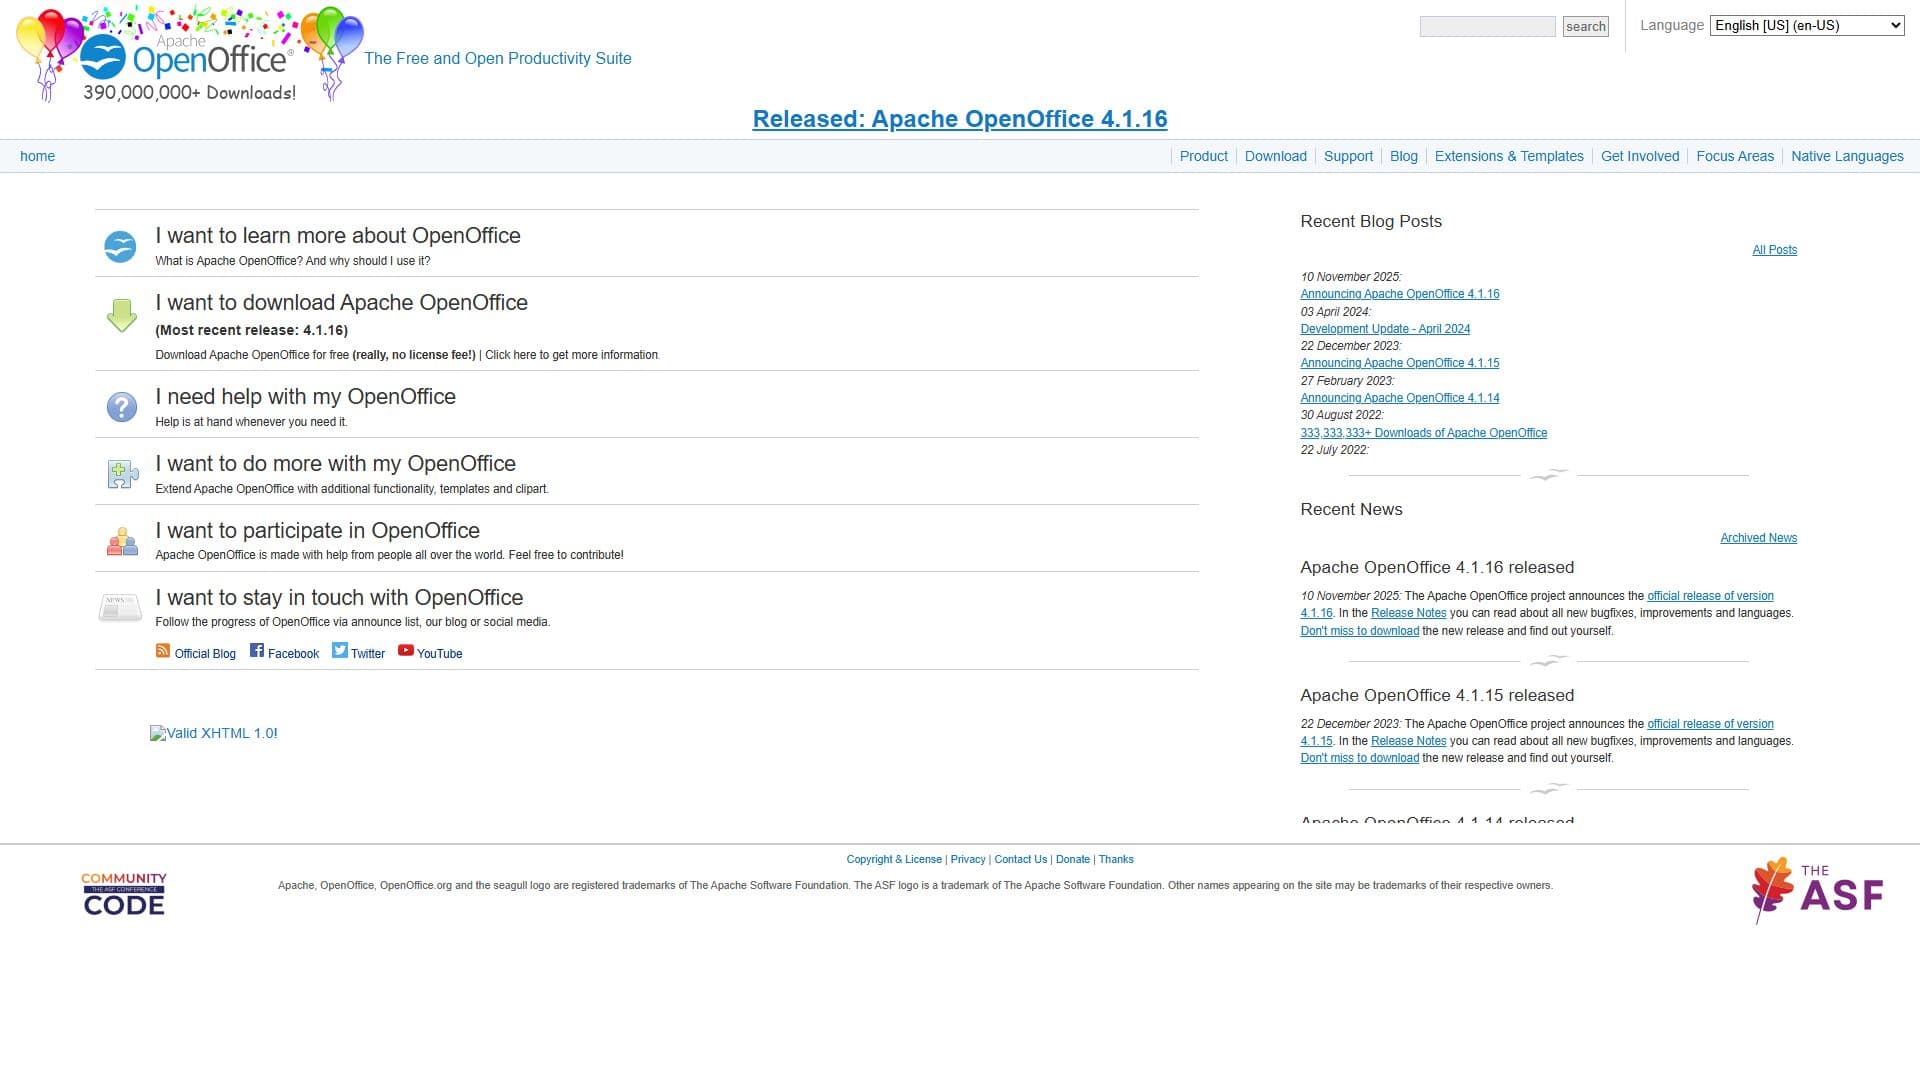Image resolution: width=1920 pixels, height=1080 pixels.
Task: Open blog post Announcing Apache OpenOffice 4.1.16
Action: click(x=1399, y=294)
